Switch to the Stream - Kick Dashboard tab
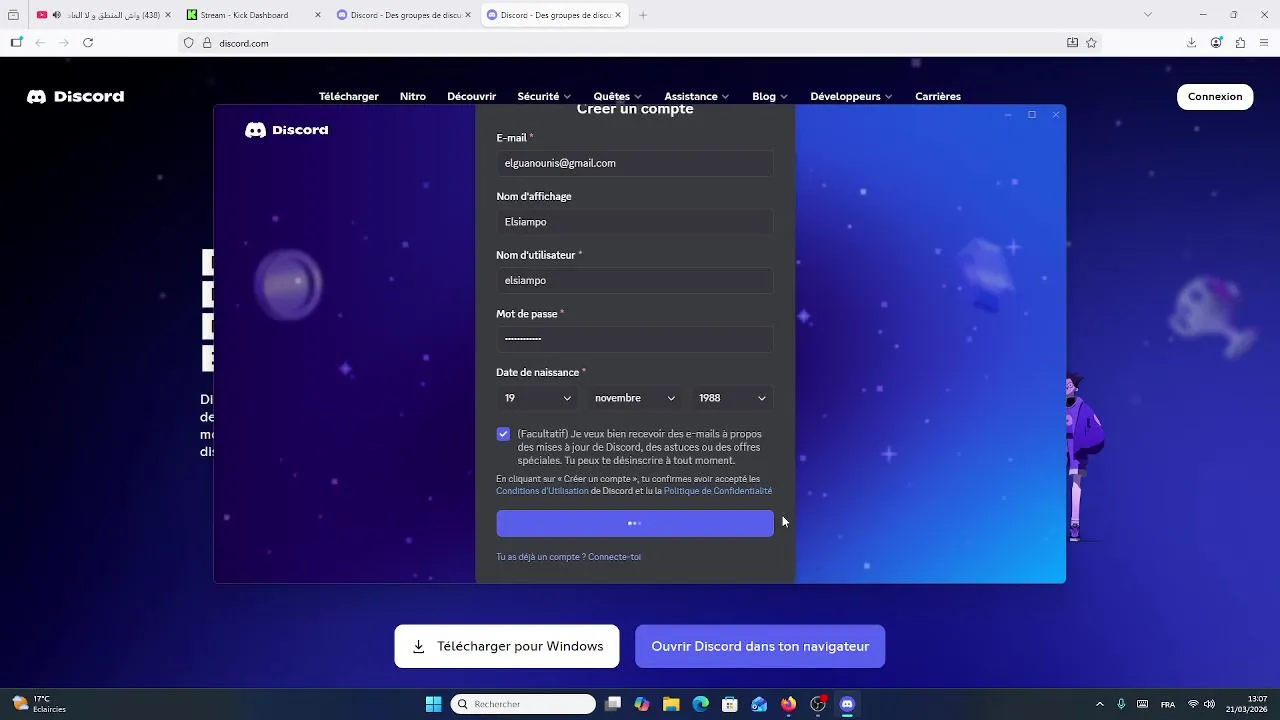Viewport: 1280px width, 720px height. tap(254, 15)
